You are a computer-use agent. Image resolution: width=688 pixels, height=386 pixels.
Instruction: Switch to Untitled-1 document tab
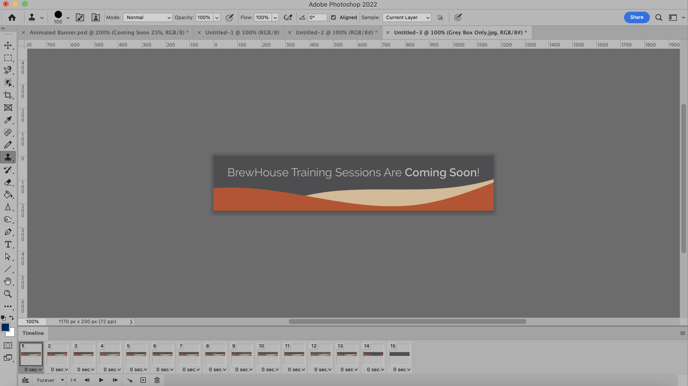click(242, 32)
